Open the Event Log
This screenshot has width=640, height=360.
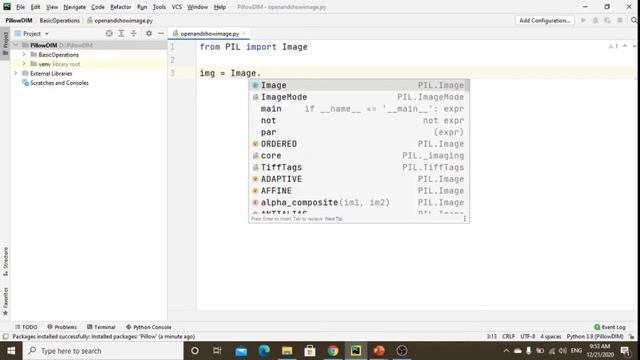coord(610,327)
